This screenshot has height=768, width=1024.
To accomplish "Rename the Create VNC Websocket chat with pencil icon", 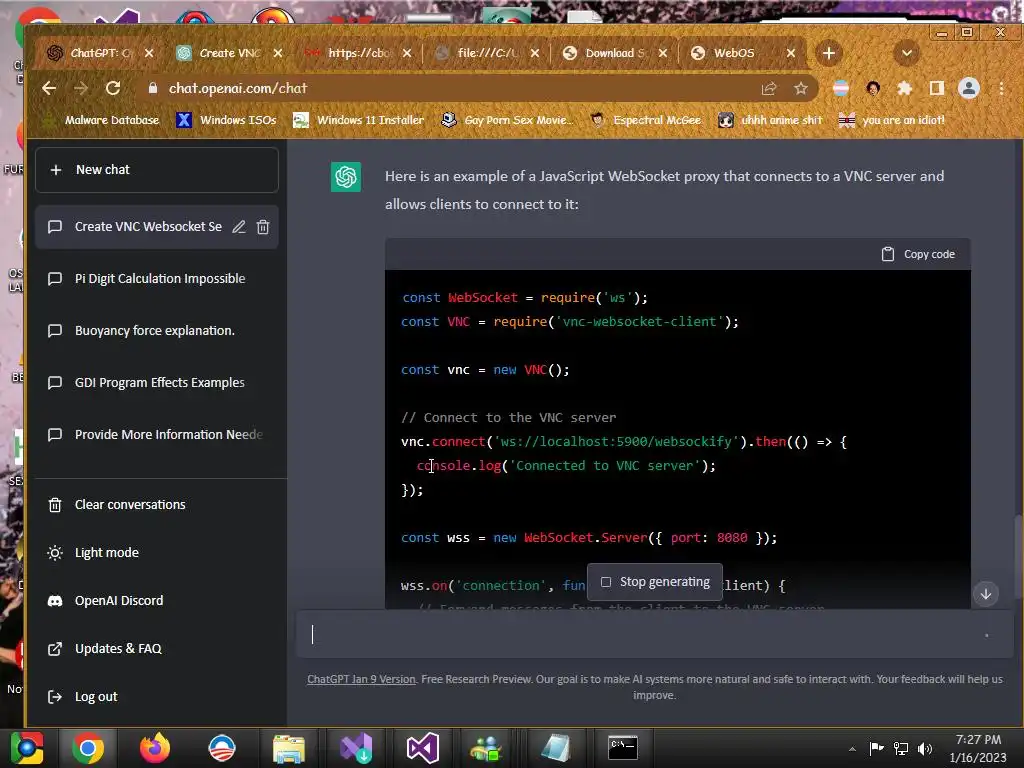I will tap(239, 227).
